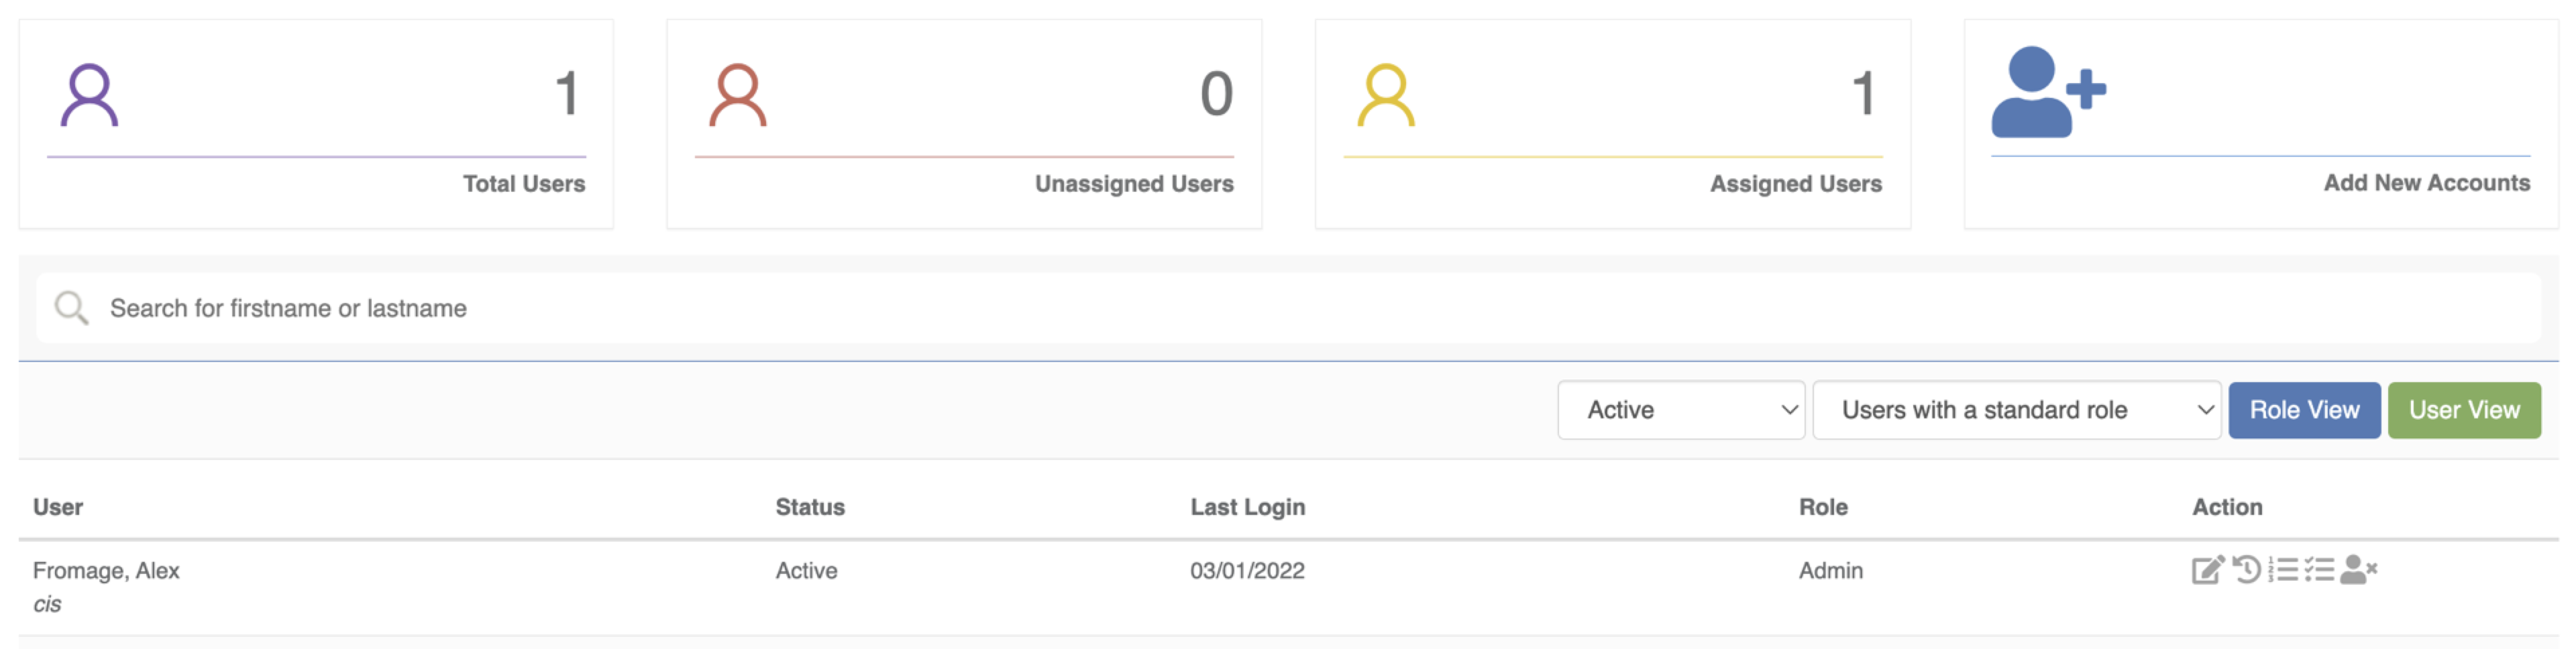Click the Role column header
Screen dimensions: 2576x649
pyautogui.click(x=1822, y=507)
